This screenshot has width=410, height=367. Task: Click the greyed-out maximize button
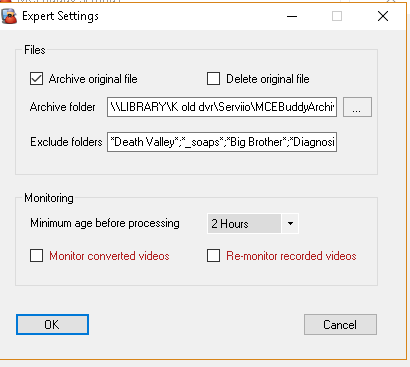[x=337, y=16]
